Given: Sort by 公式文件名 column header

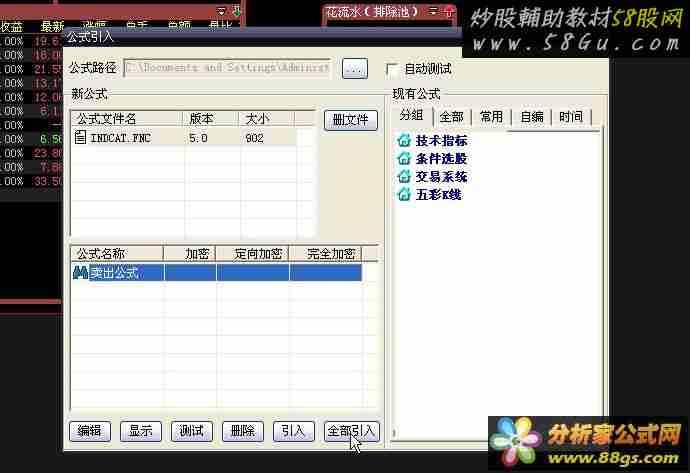Looking at the screenshot, I should pyautogui.click(x=127, y=119).
